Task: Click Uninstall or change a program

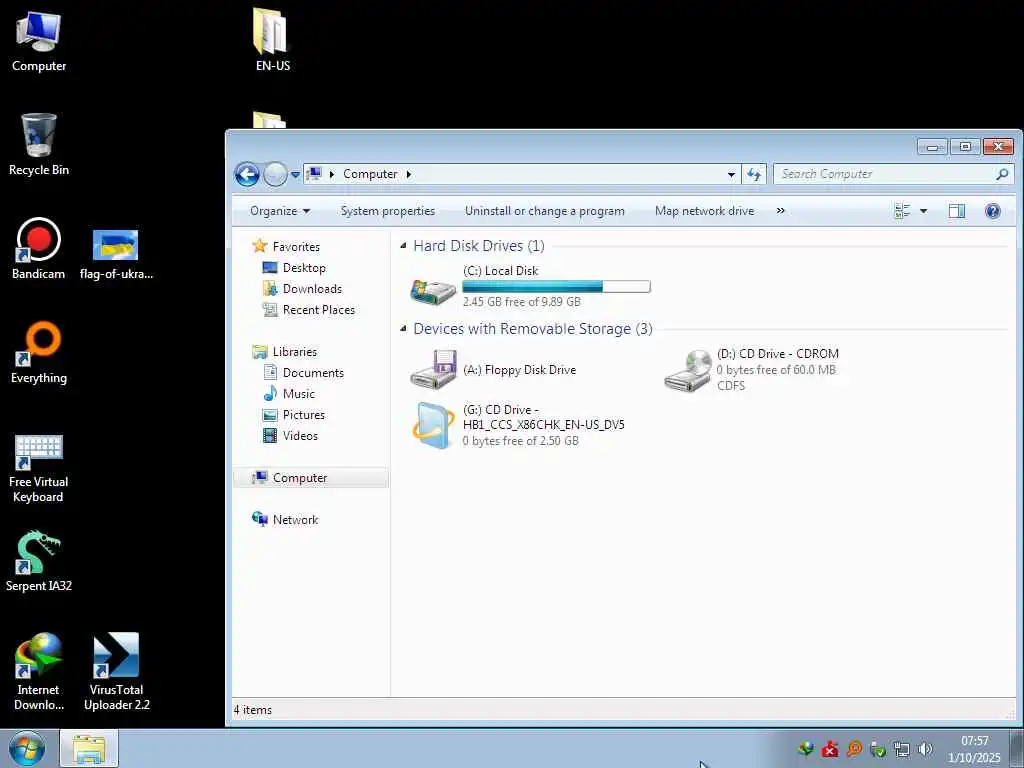Action: point(545,211)
